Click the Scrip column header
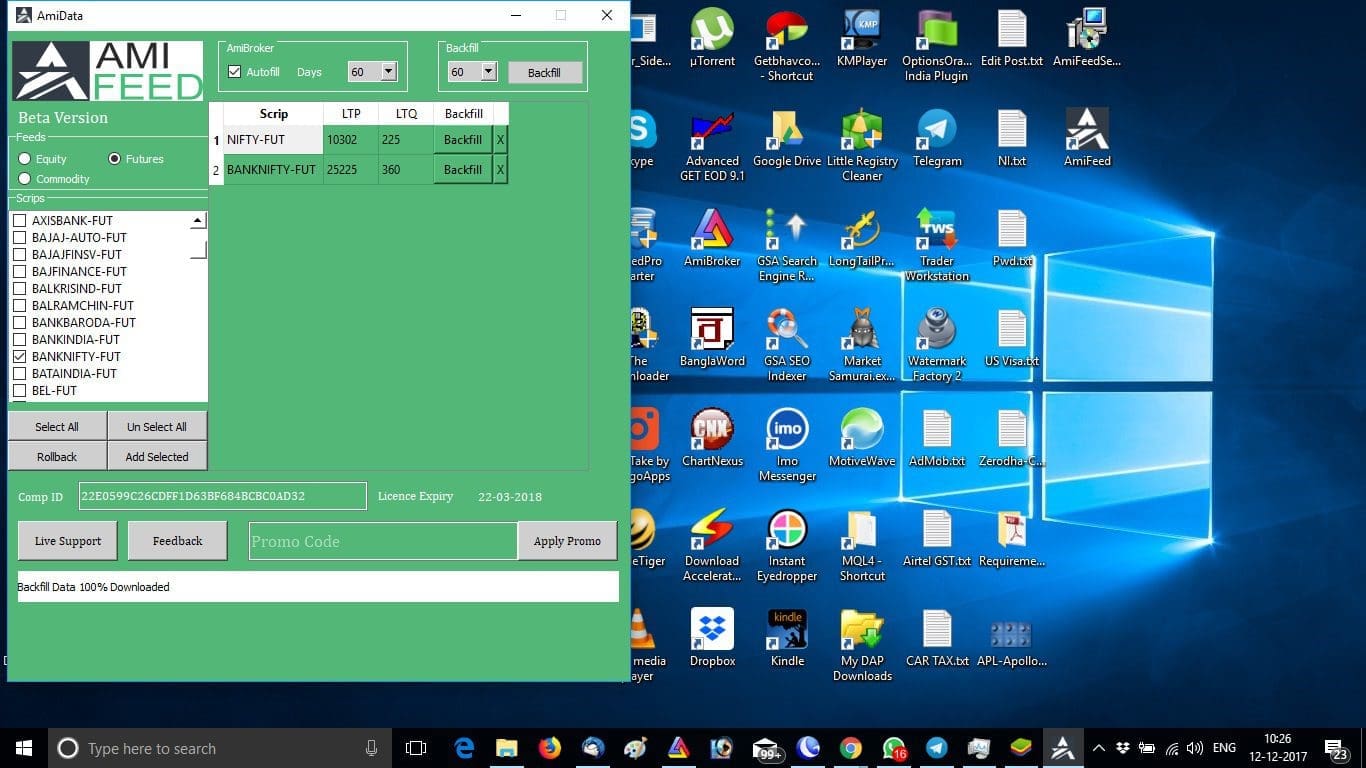This screenshot has height=768, width=1366. pos(274,114)
